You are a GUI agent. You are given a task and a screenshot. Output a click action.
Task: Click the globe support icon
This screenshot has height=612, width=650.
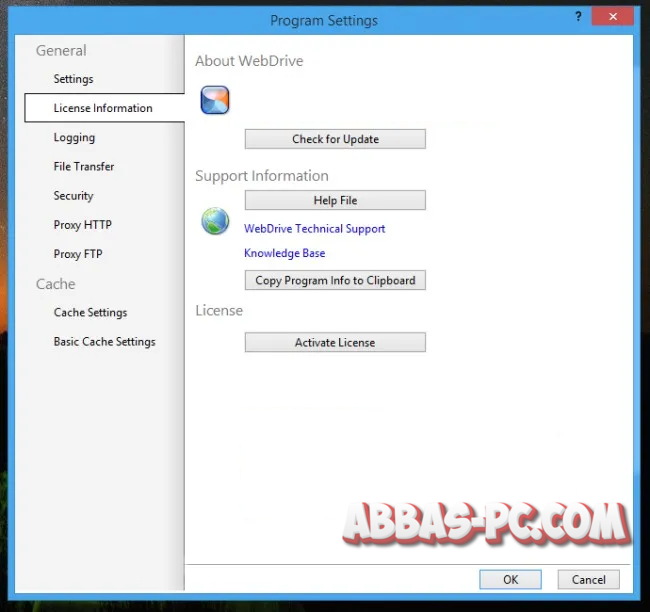click(215, 221)
